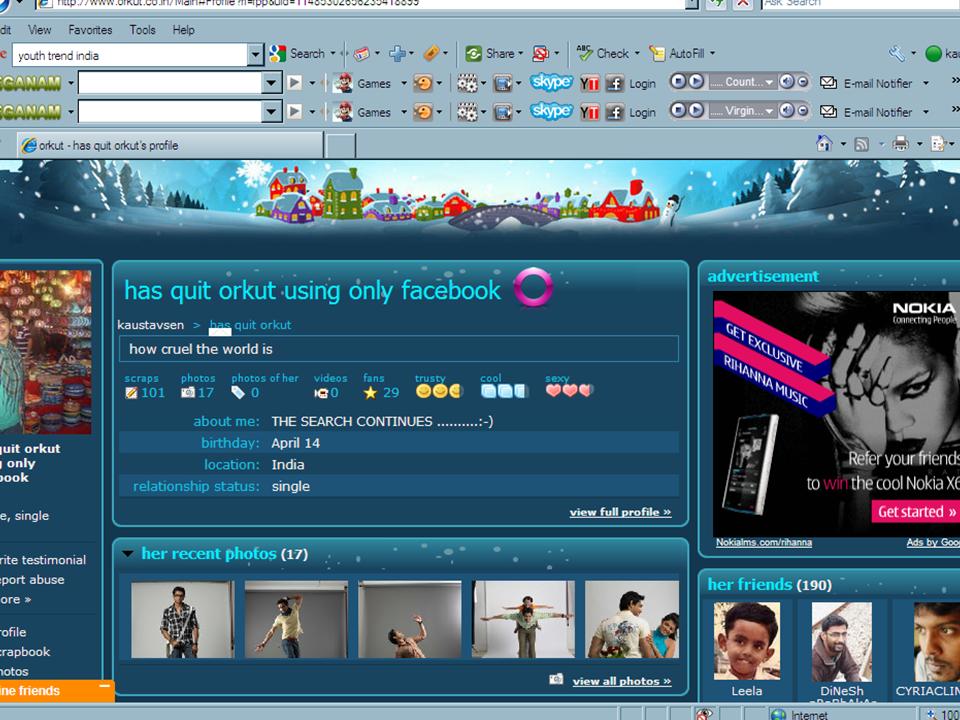
Task: Click the report abuse link
Action: tap(32, 579)
